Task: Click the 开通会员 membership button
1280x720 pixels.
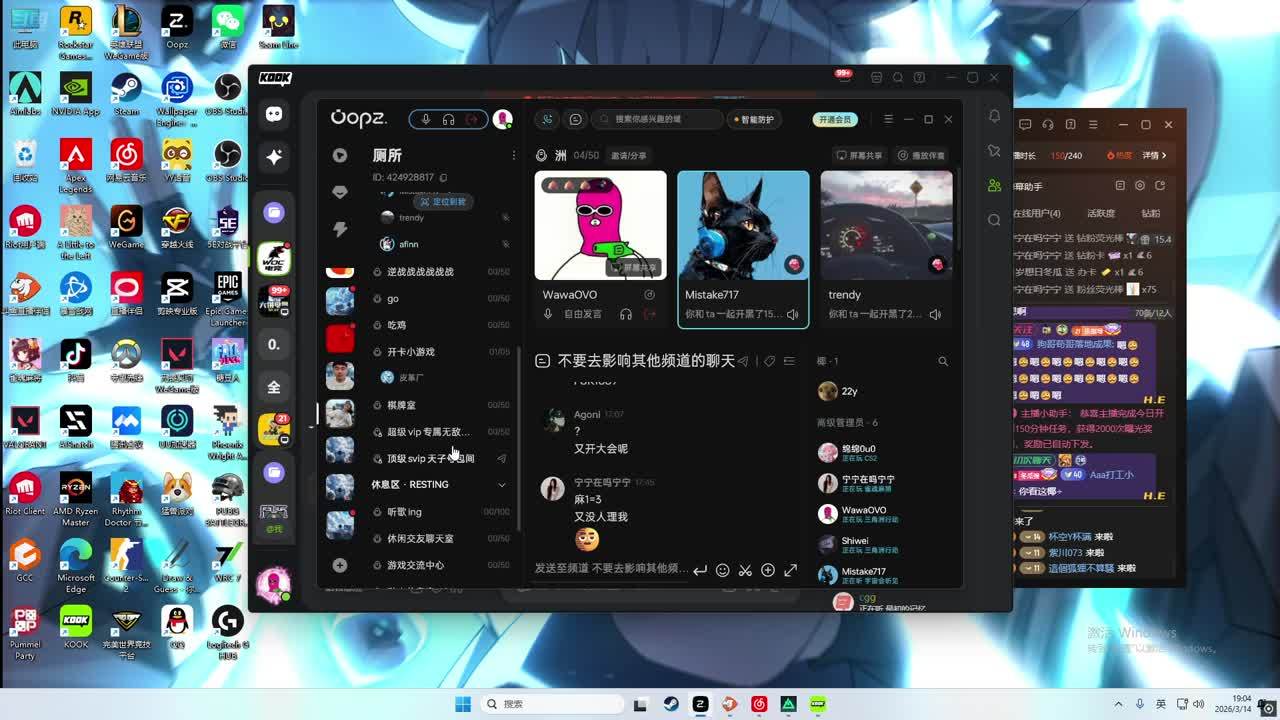Action: 835,119
